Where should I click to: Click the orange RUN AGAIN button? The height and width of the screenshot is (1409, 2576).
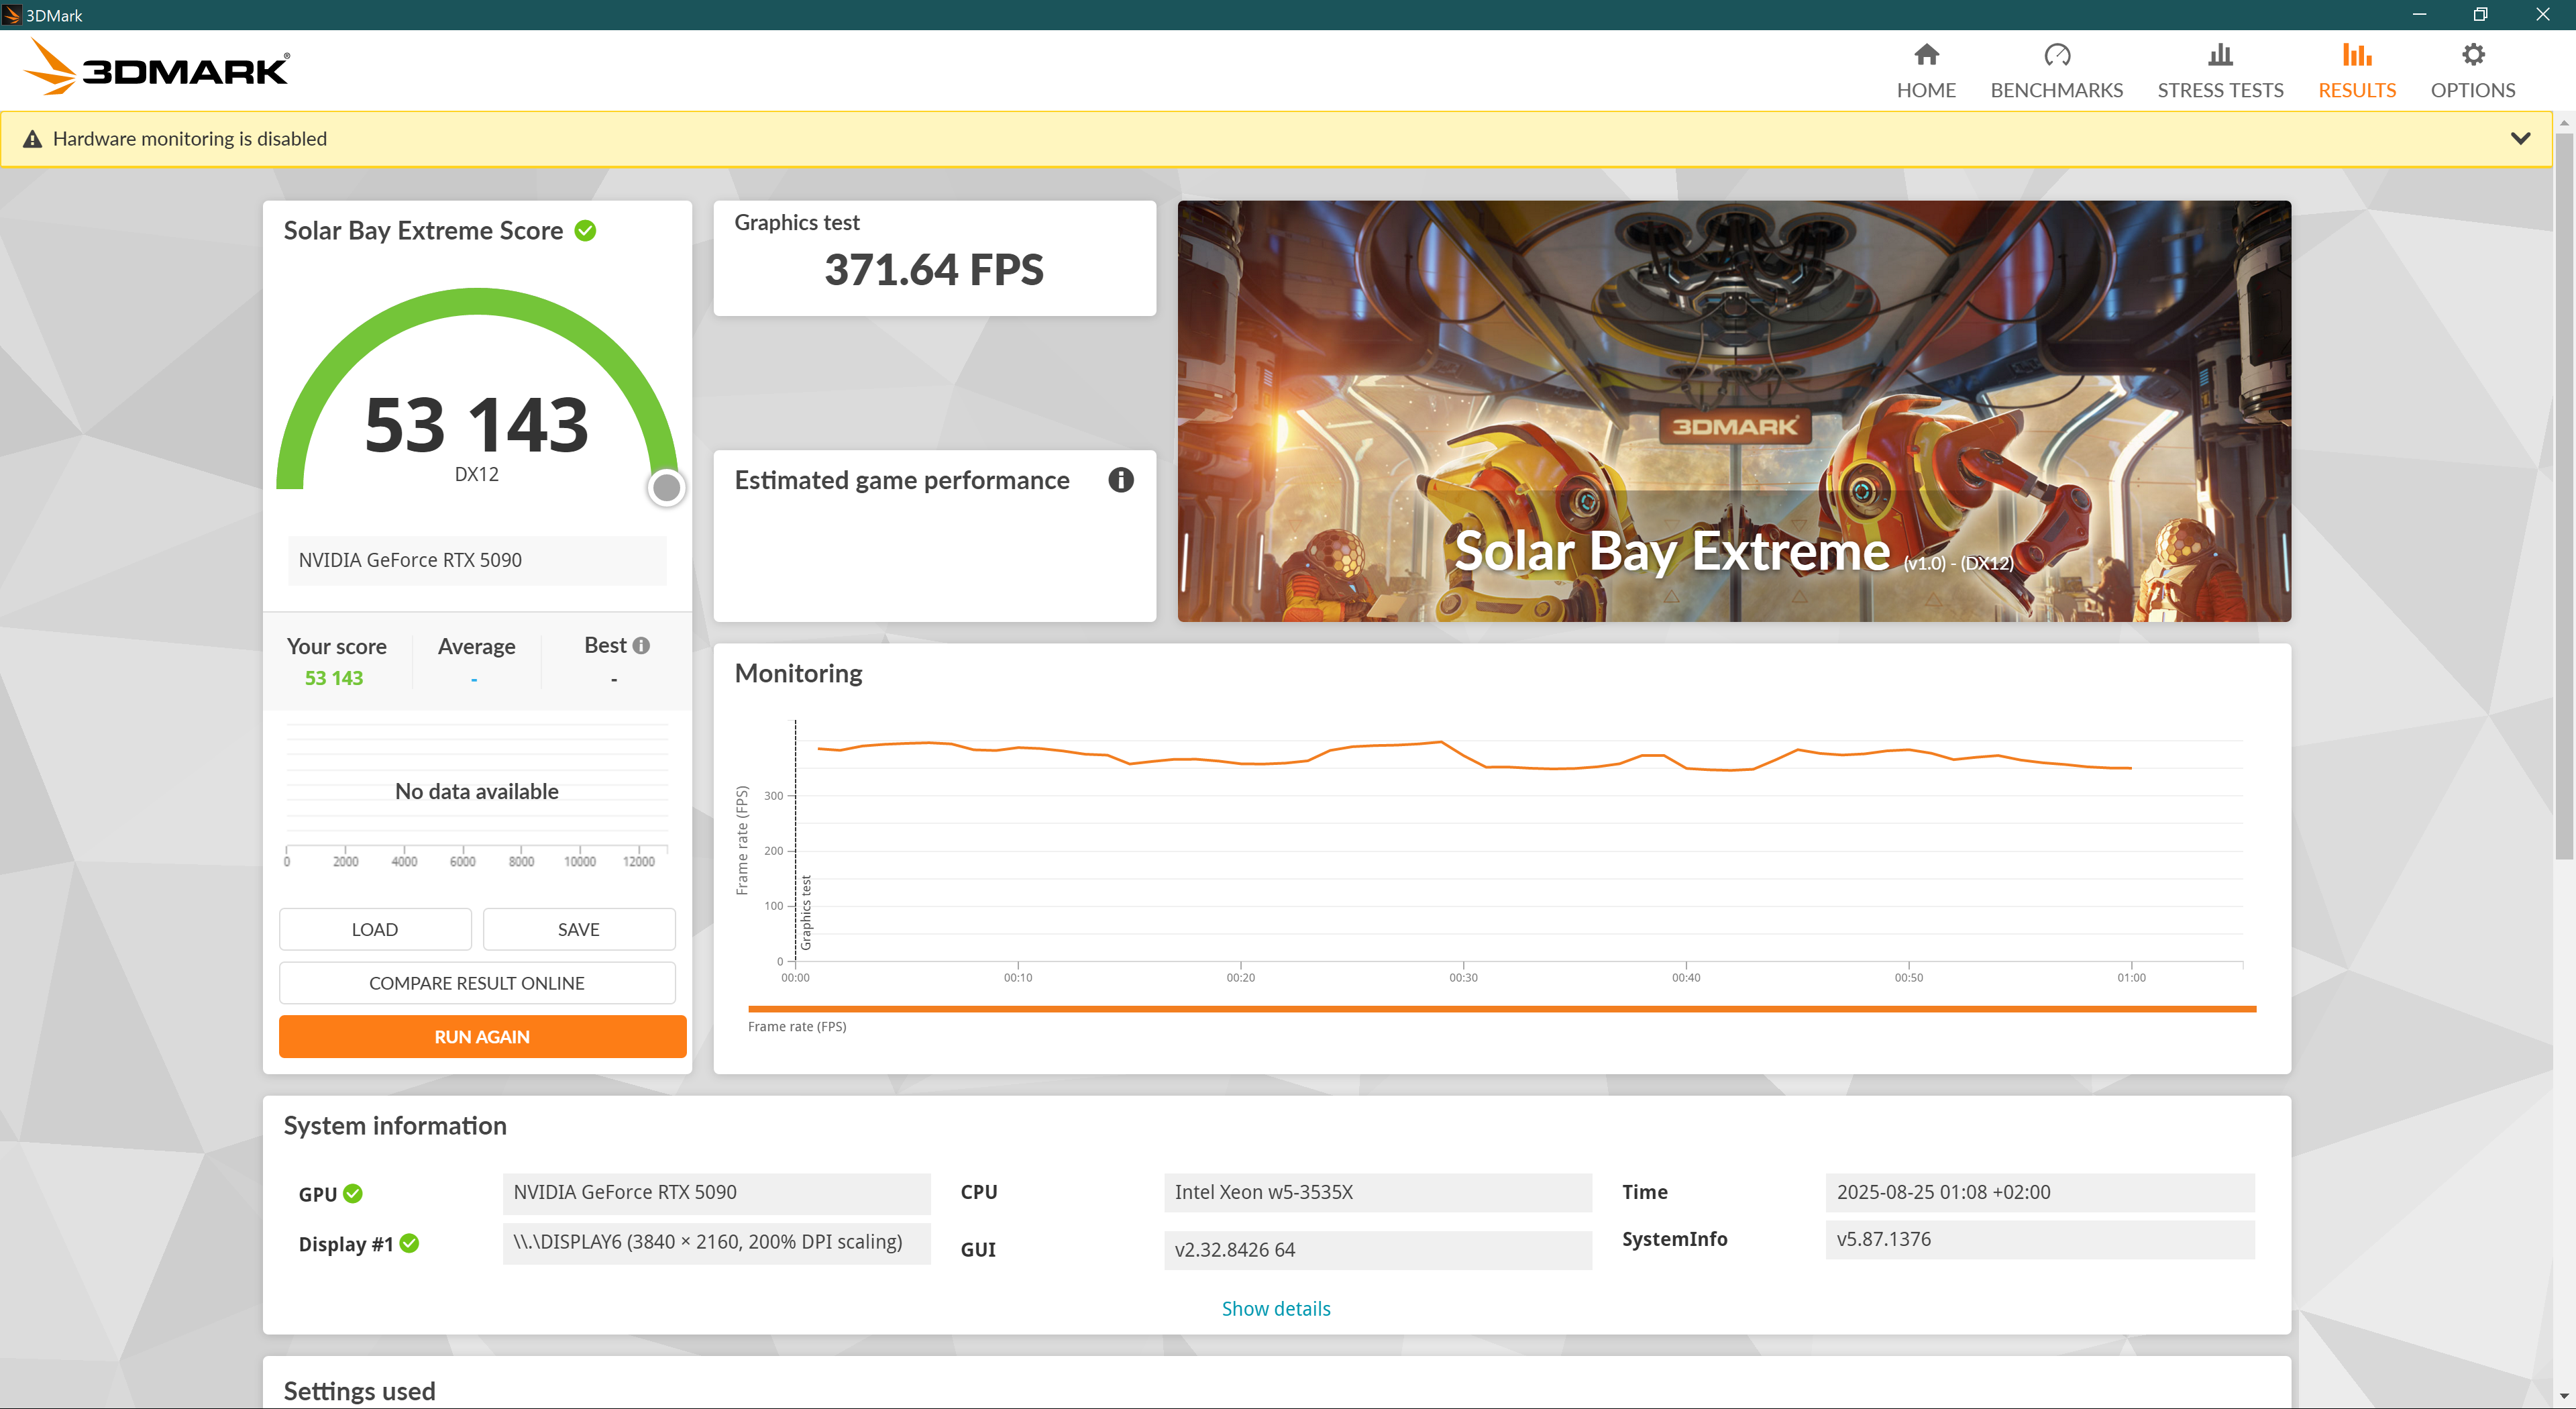click(482, 1037)
